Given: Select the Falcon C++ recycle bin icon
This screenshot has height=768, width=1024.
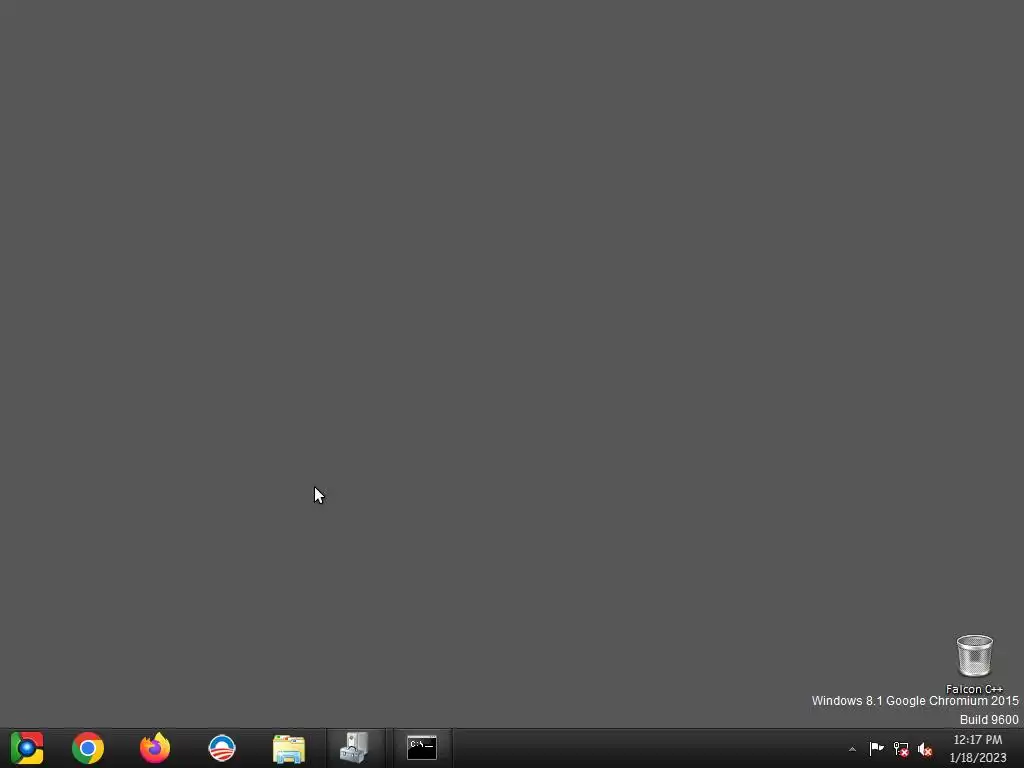Looking at the screenshot, I should point(974,655).
